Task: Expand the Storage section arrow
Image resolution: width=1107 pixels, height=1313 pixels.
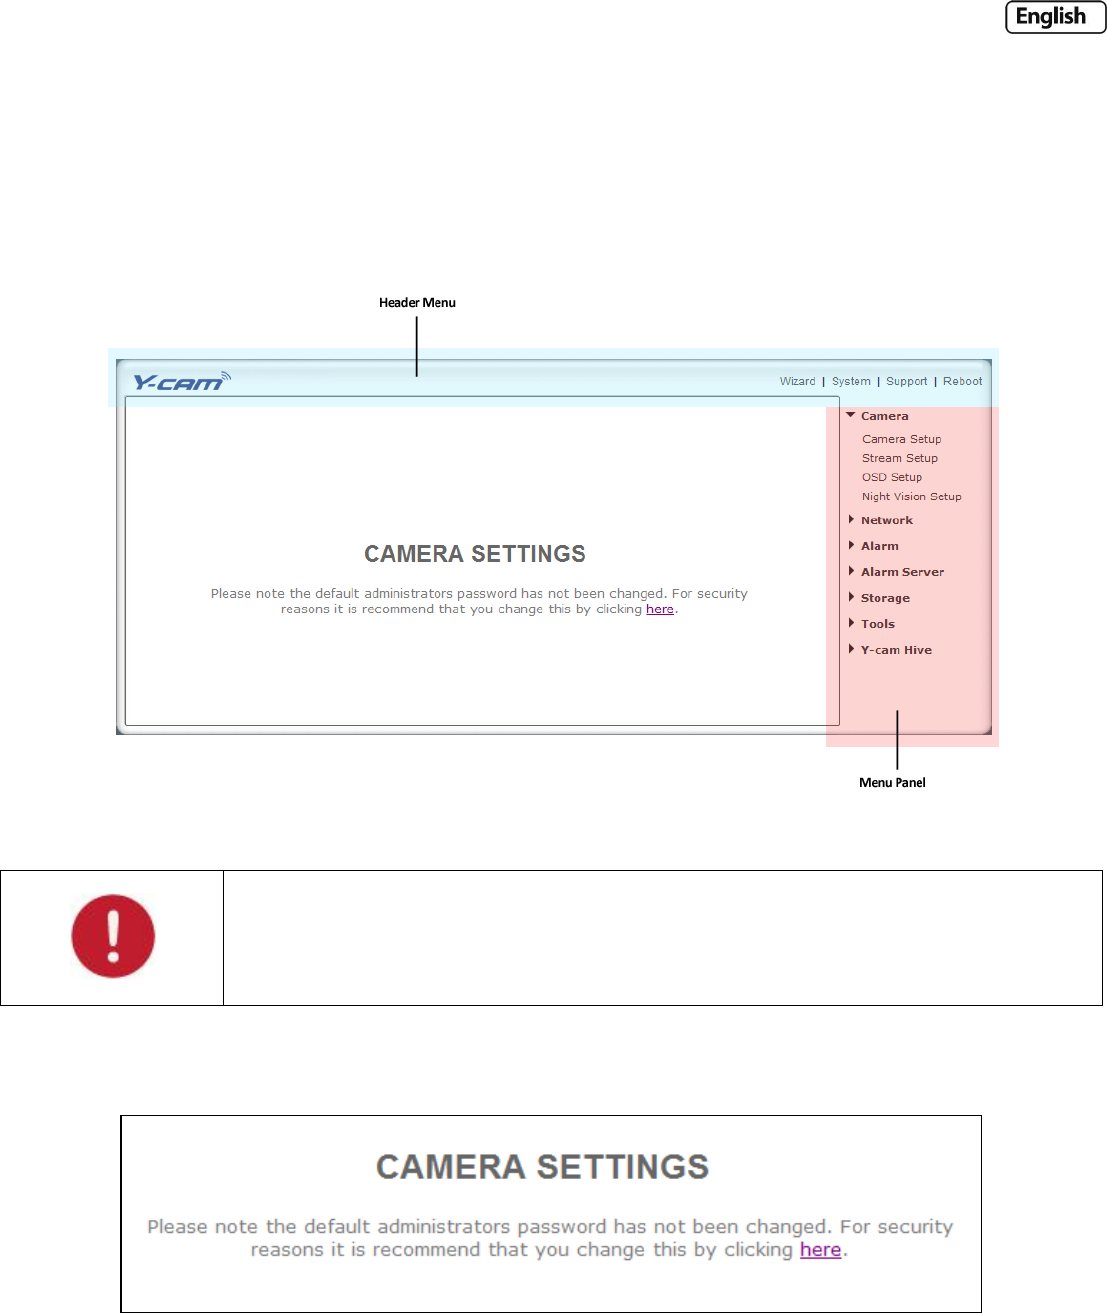Action: [851, 598]
